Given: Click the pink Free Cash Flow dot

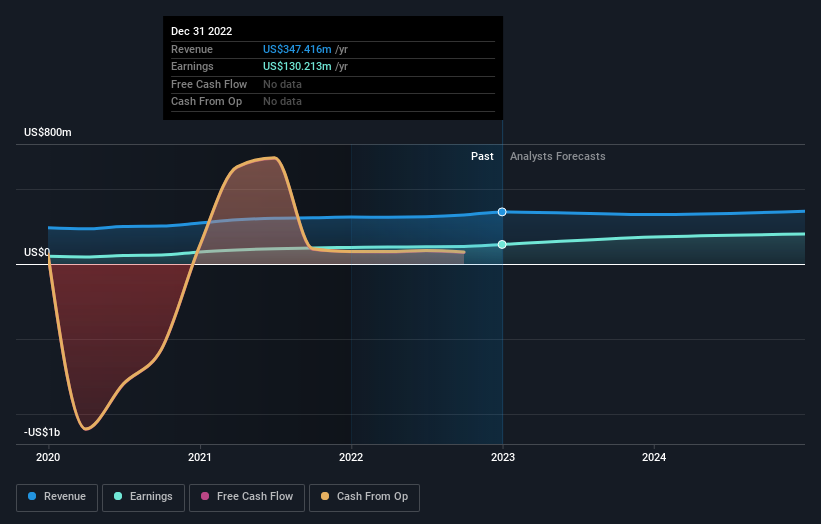Looking at the screenshot, I should 205,496.
